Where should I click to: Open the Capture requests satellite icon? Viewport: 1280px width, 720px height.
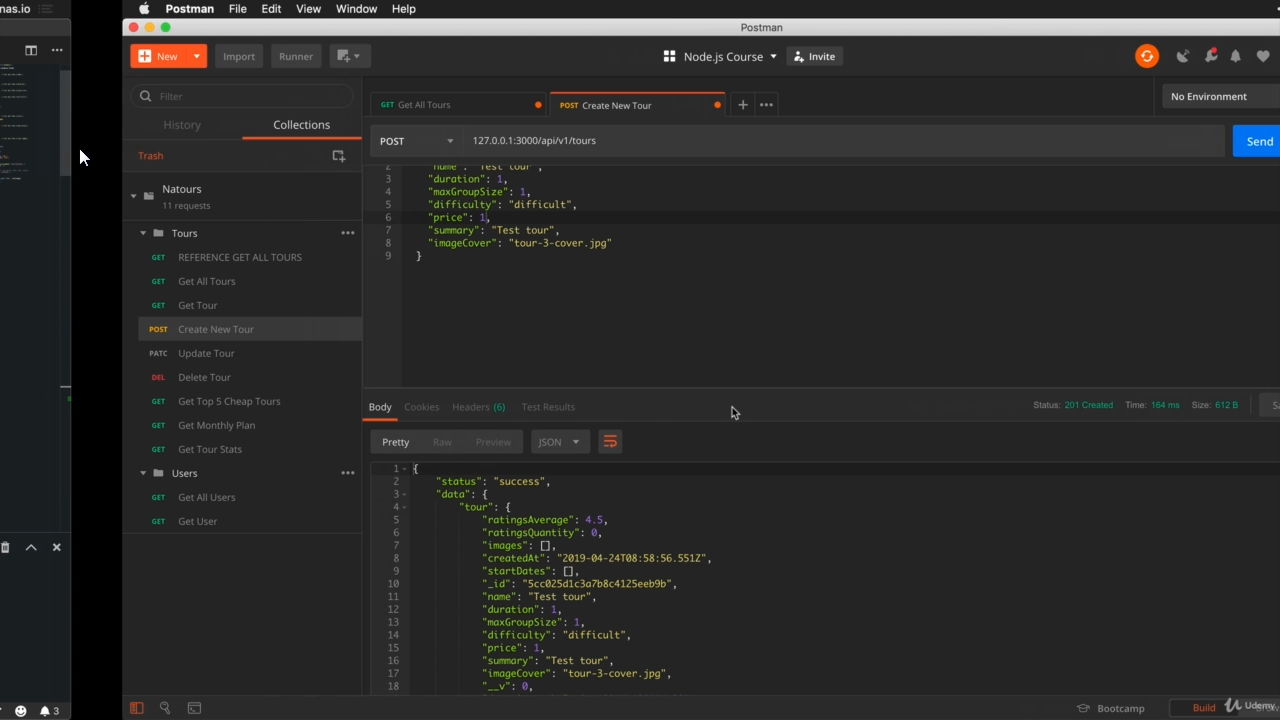tap(1183, 56)
